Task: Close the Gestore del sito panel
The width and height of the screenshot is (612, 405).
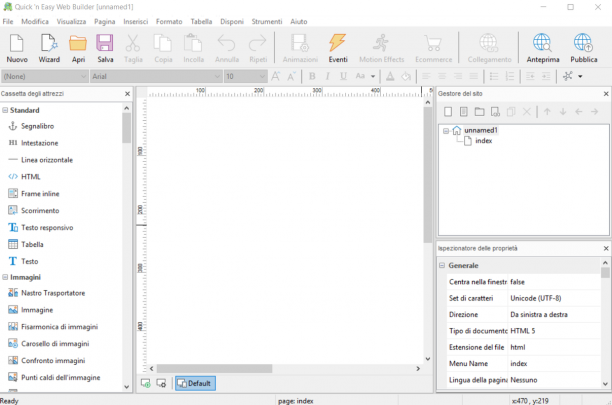Action: (x=606, y=94)
